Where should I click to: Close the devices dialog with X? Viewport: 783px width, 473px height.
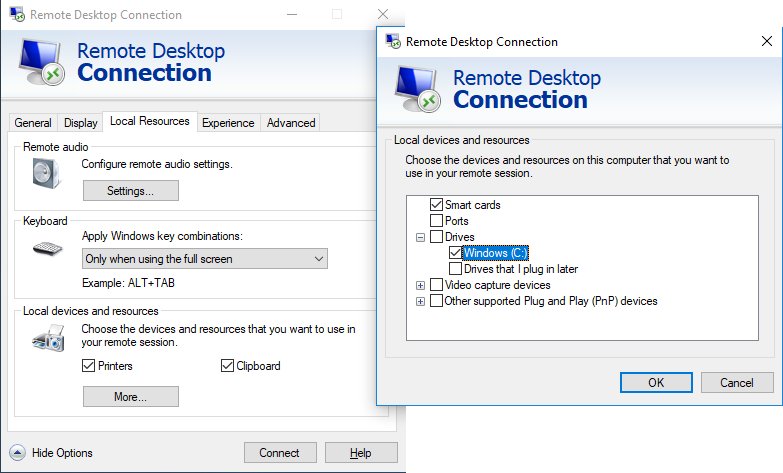tap(767, 41)
